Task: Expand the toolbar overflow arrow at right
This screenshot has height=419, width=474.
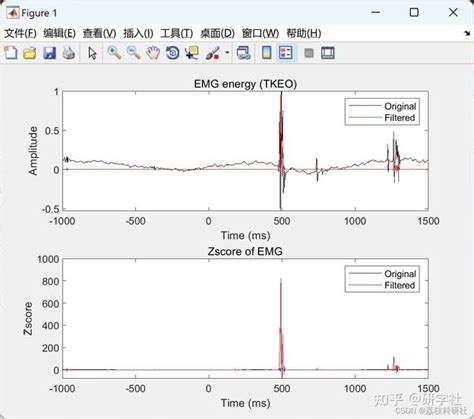Action: (x=467, y=33)
